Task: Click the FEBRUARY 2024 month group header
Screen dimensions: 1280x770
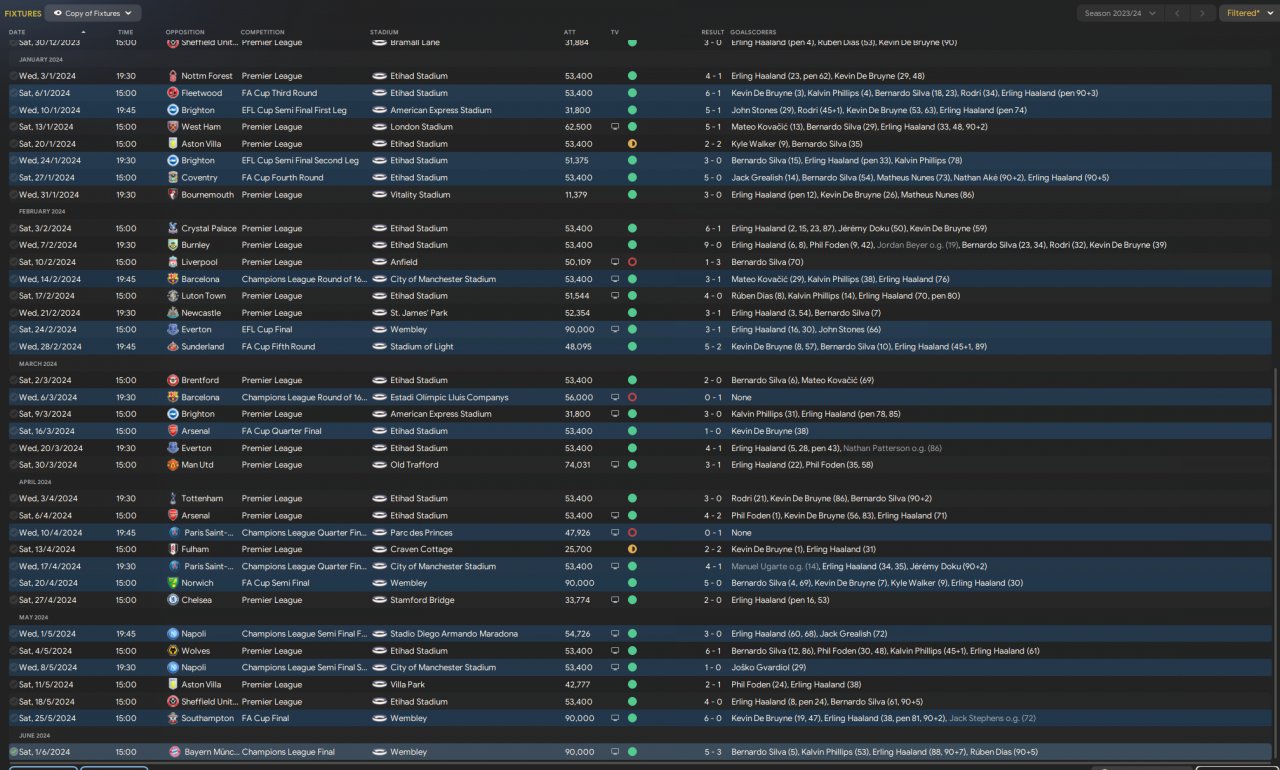Action: (x=42, y=212)
